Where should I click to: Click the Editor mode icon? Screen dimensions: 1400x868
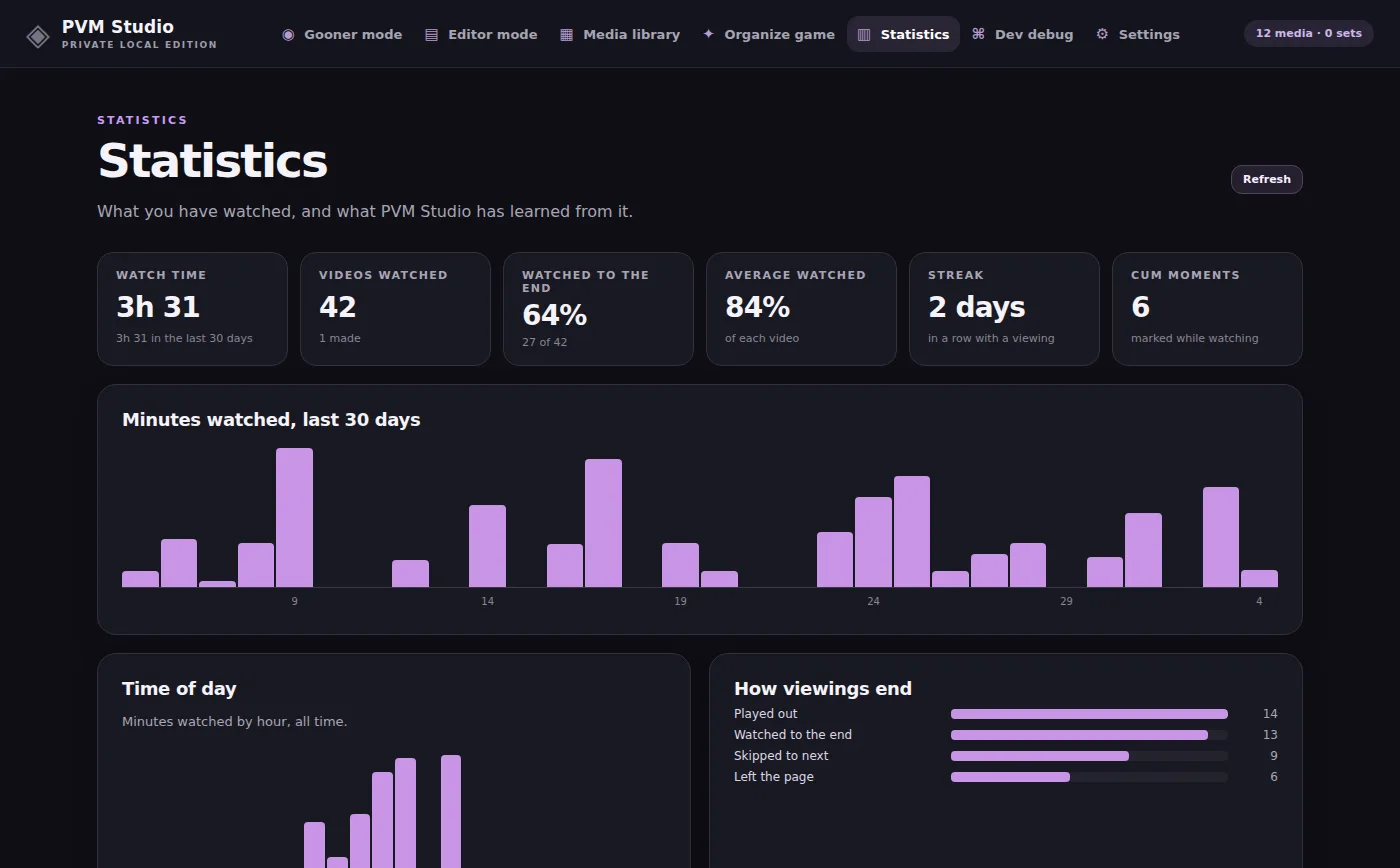pos(432,34)
